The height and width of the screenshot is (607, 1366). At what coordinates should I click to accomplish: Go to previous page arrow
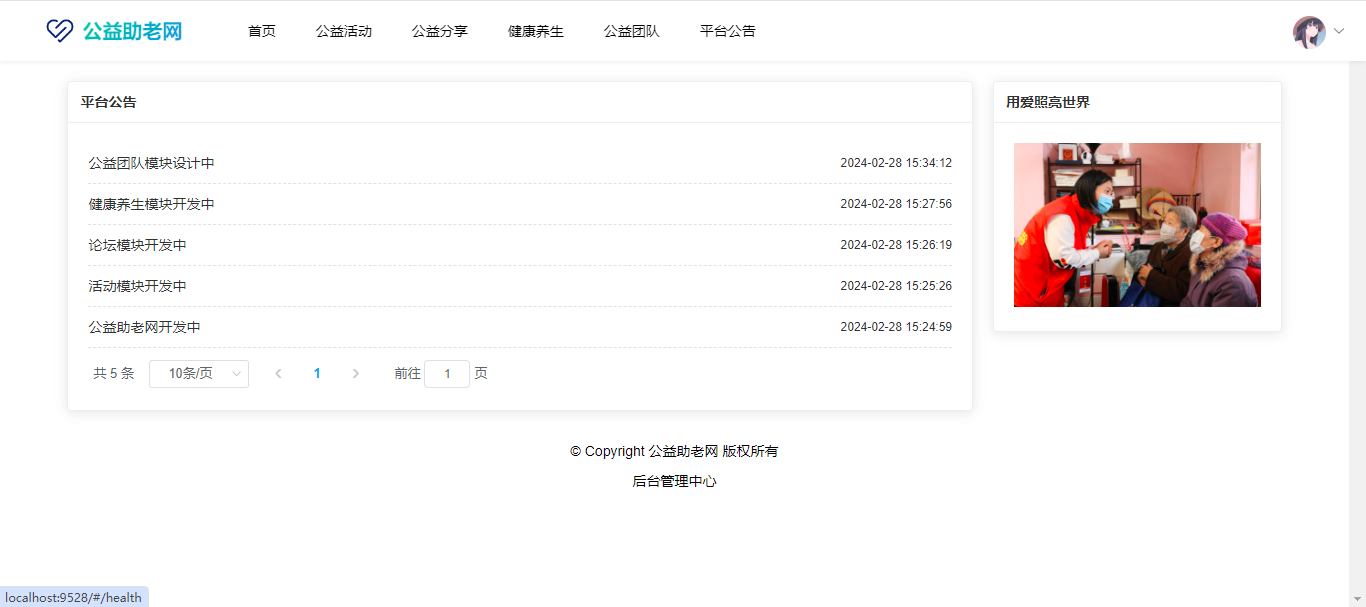(278, 374)
